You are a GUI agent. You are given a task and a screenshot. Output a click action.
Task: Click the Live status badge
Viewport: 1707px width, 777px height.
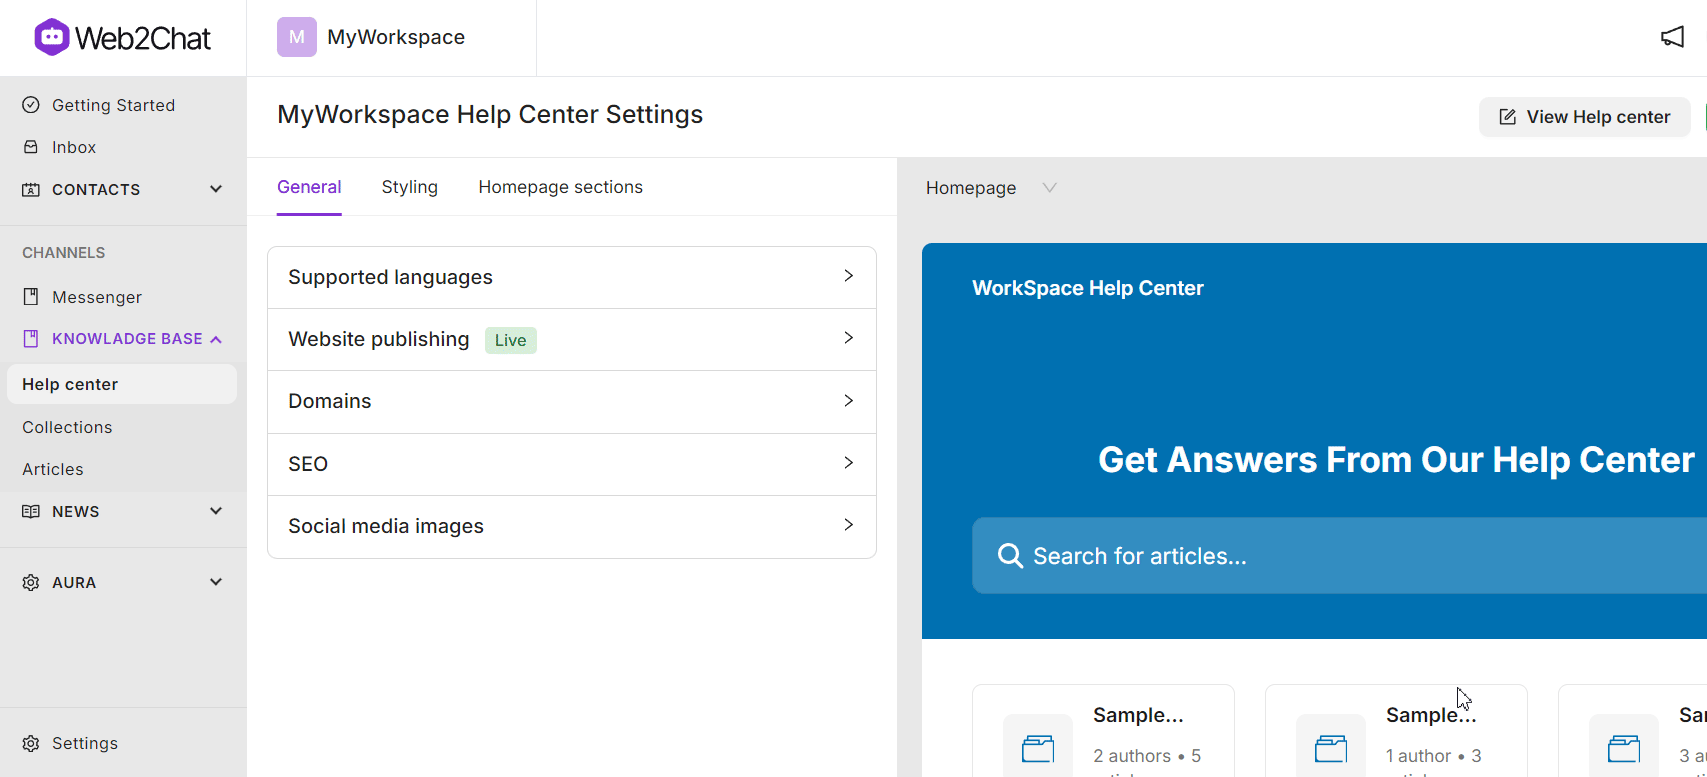point(510,340)
